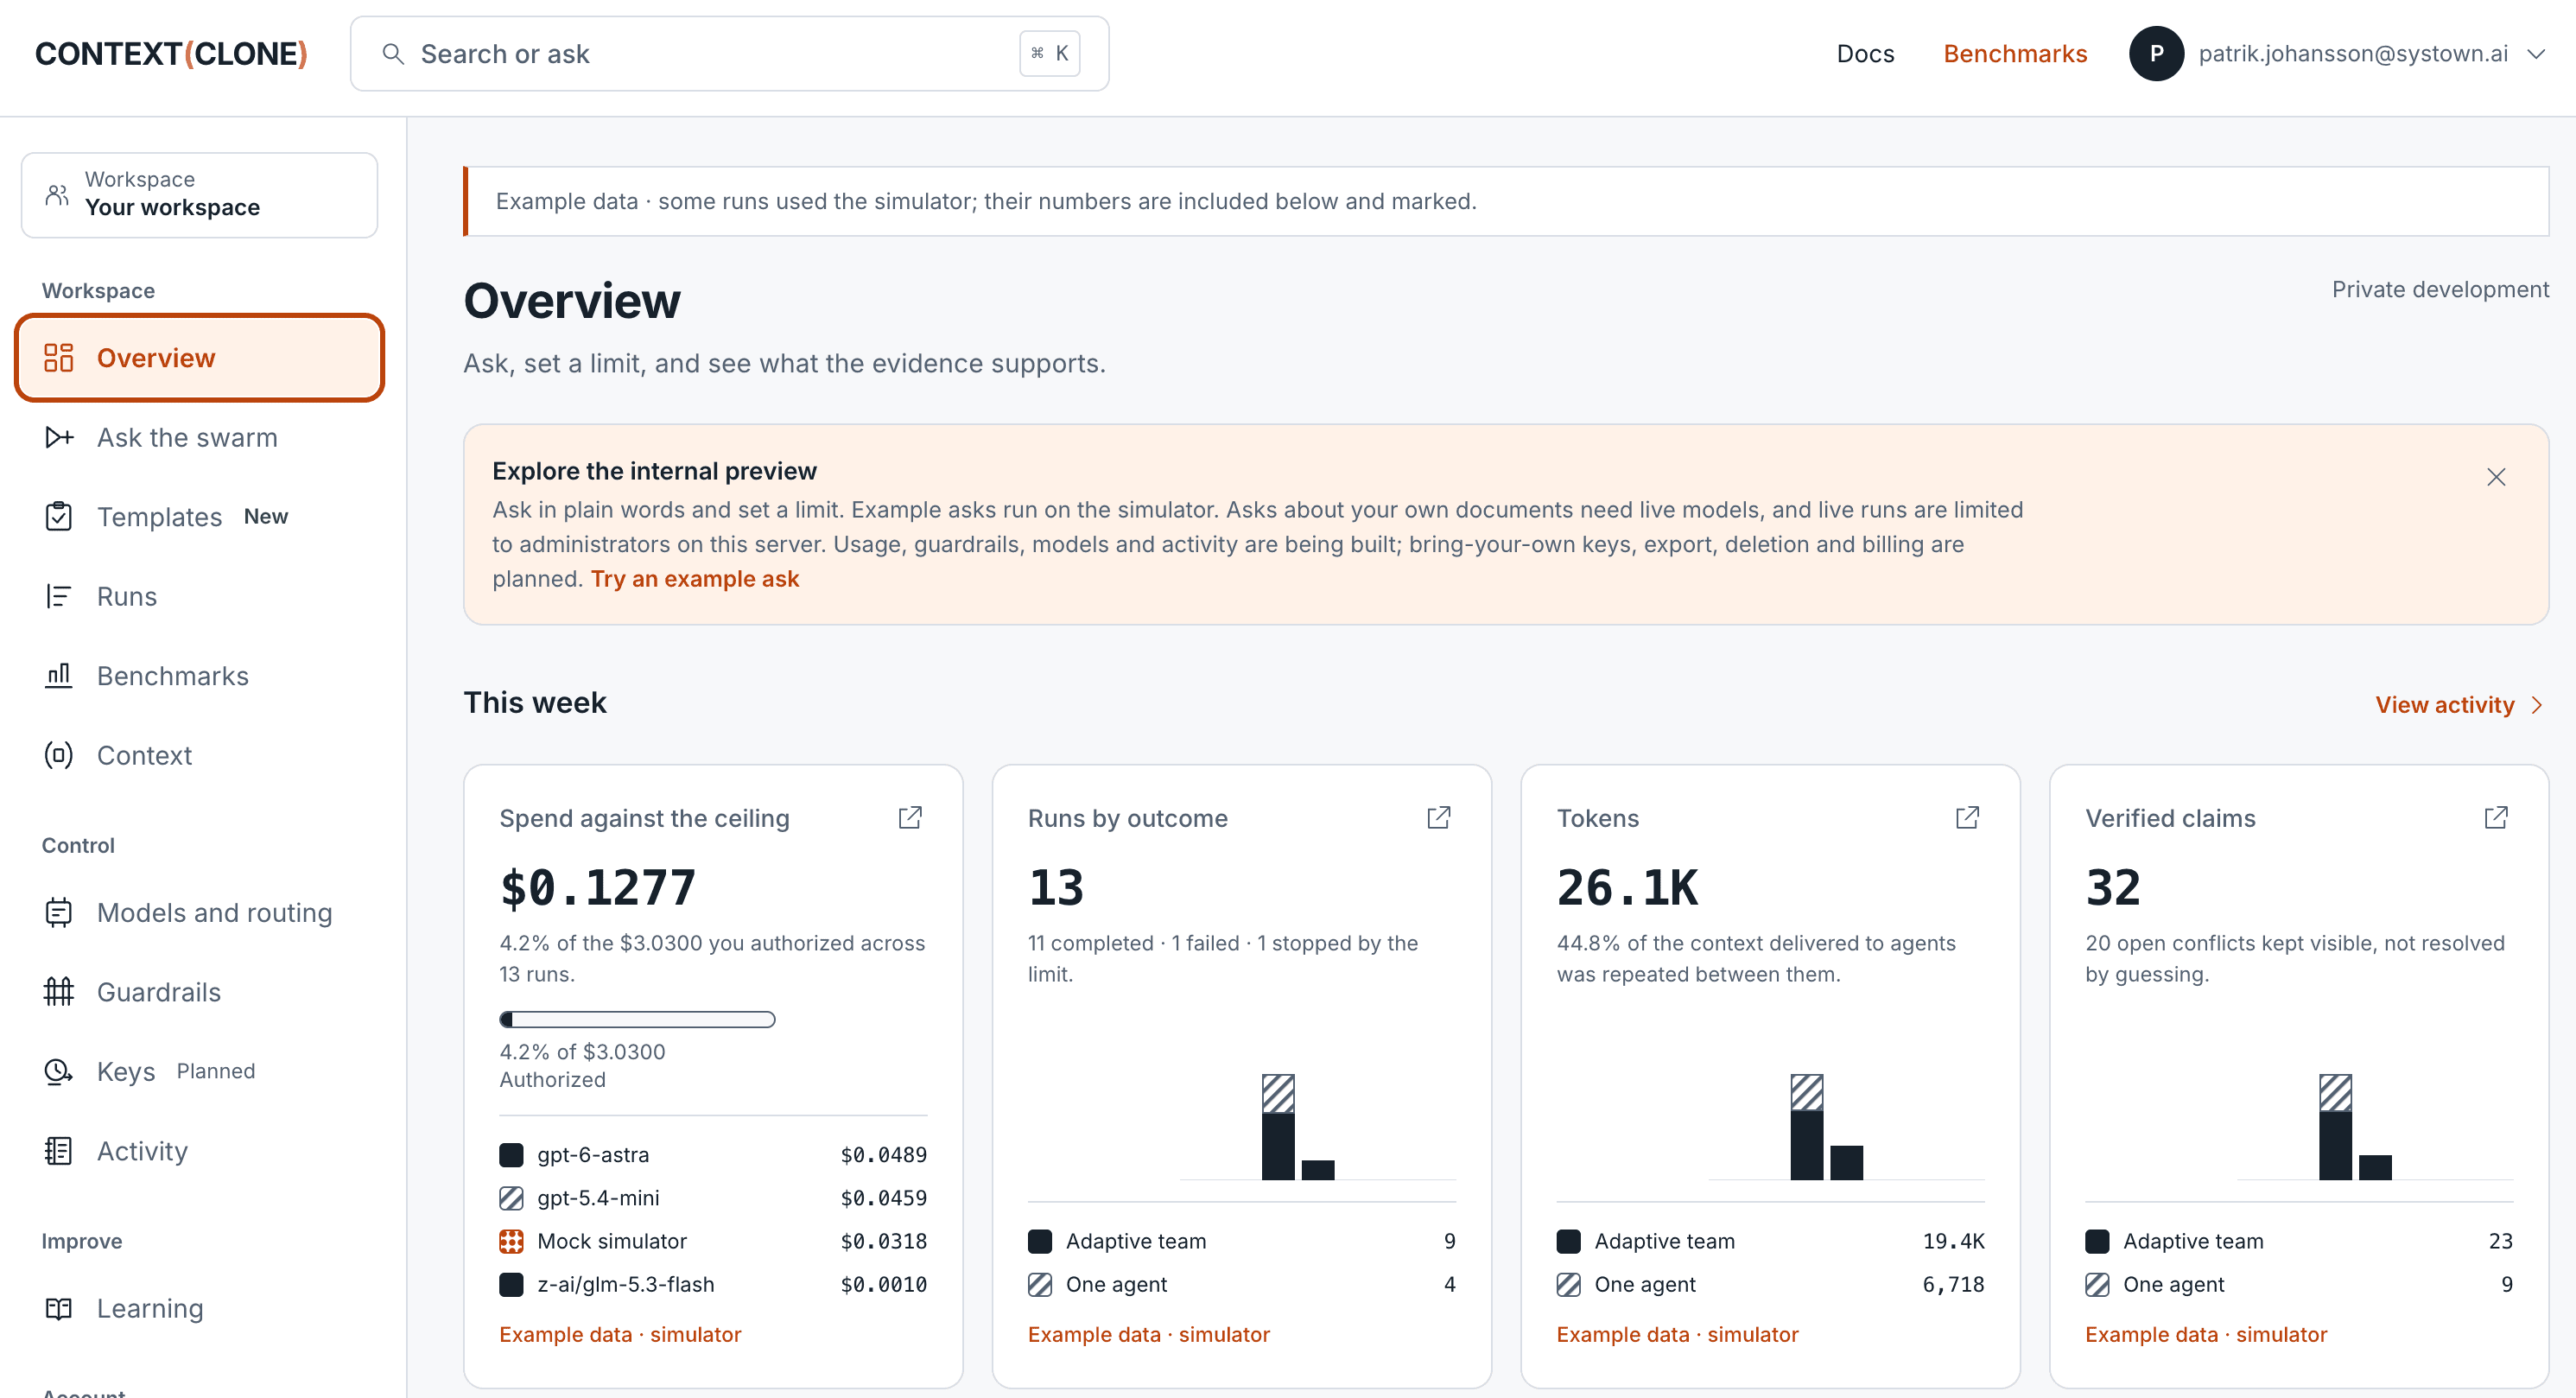Click the Learning book icon

coord(59,1308)
